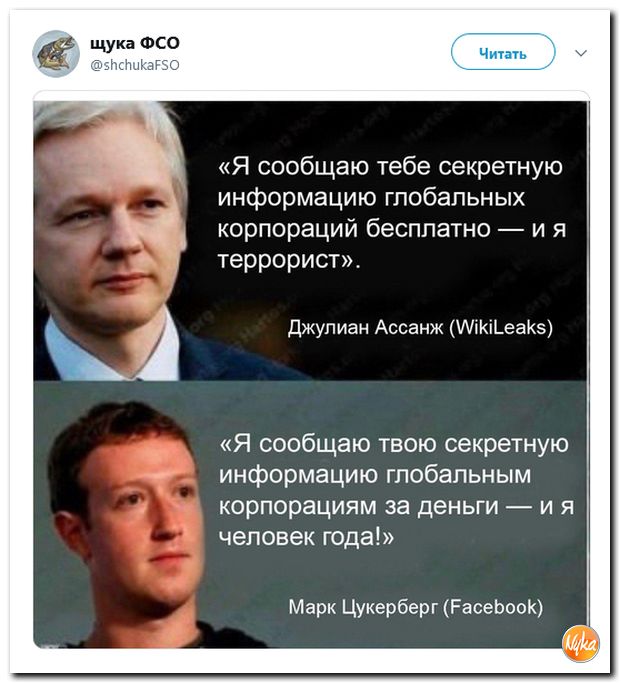This screenshot has width=621, height=684.
Task: Click the Читать follow button
Action: pos(503,52)
